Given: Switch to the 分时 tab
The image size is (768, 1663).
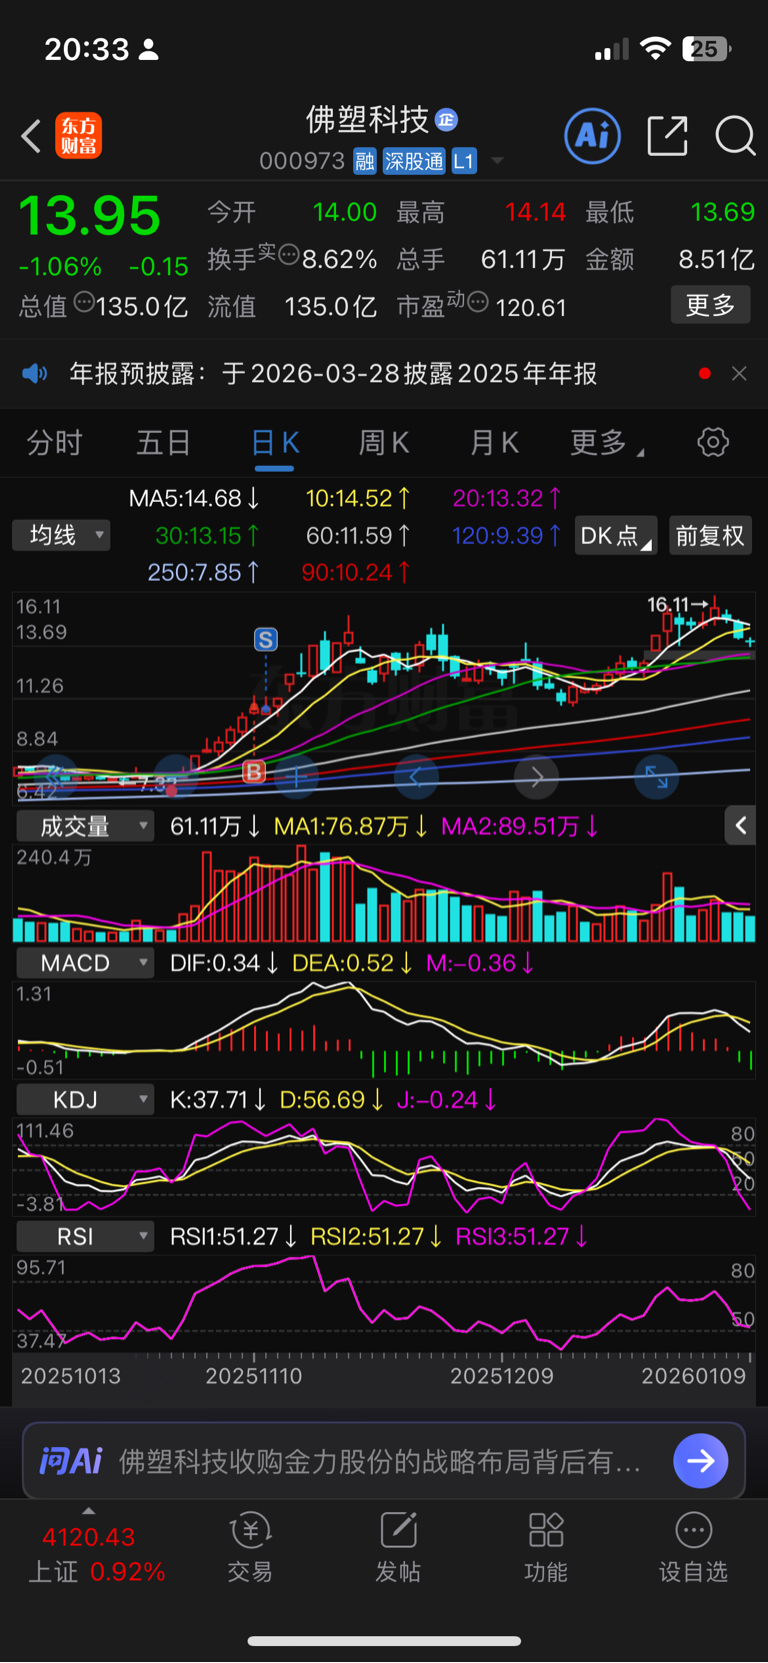Looking at the screenshot, I should point(54,442).
